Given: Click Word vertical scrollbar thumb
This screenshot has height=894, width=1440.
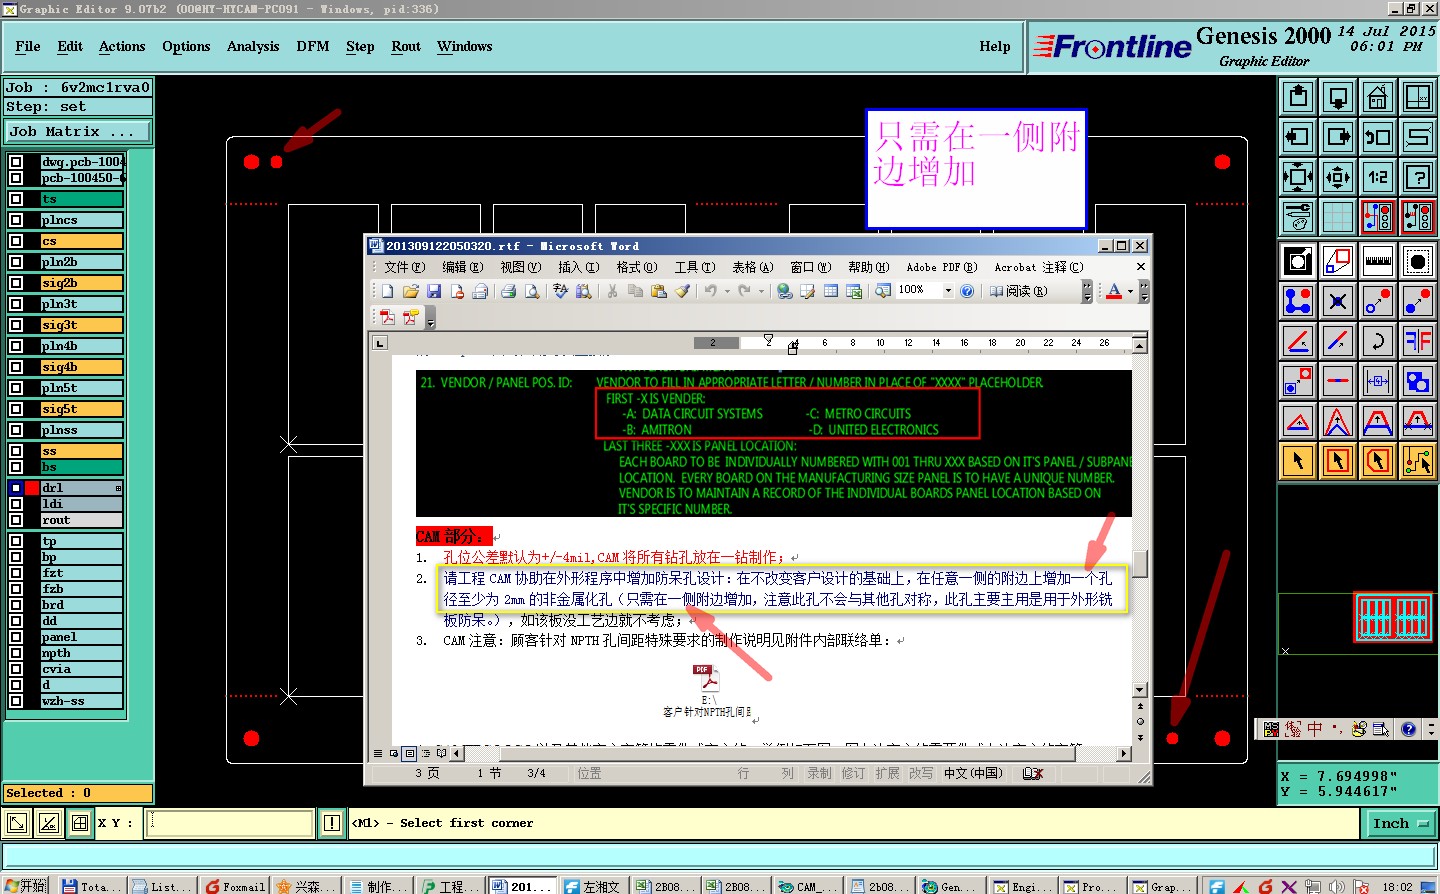Looking at the screenshot, I should (x=1140, y=564).
